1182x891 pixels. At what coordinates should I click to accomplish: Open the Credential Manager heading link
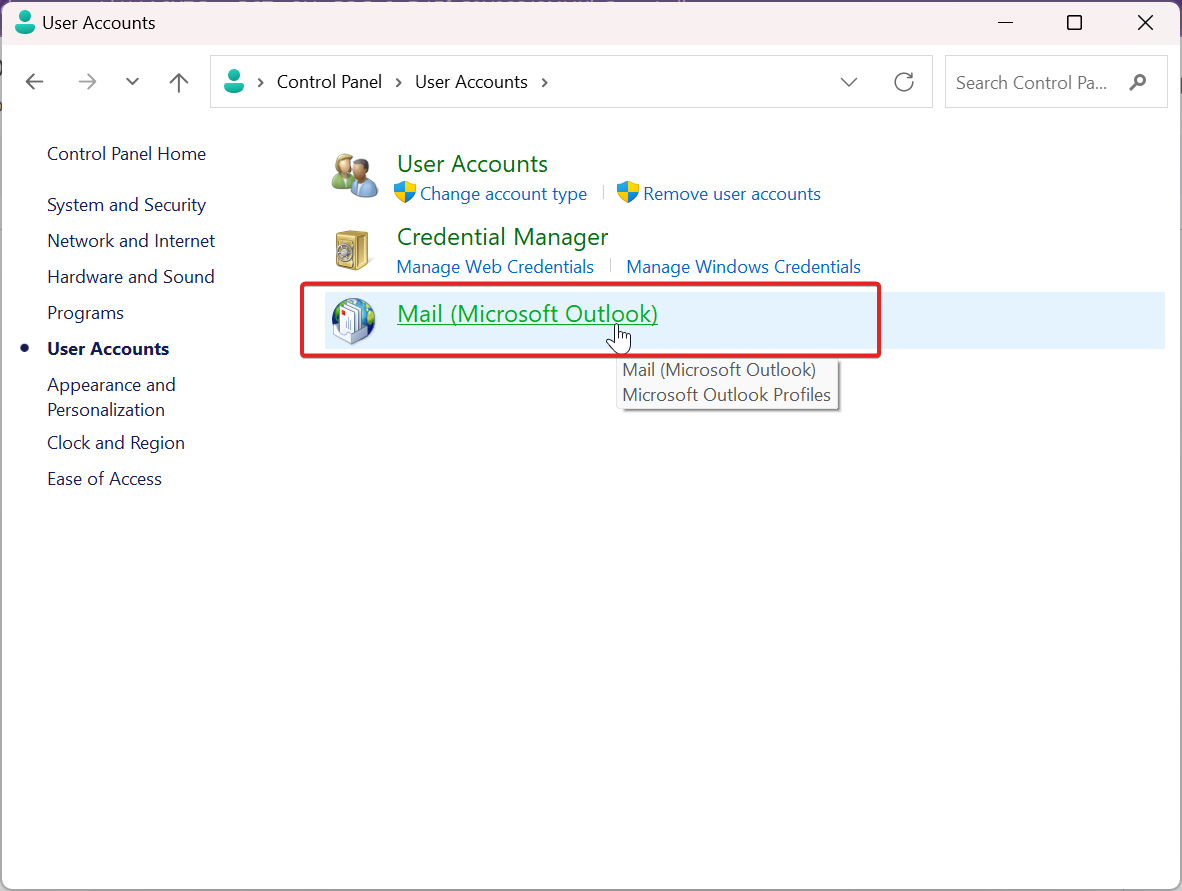502,237
